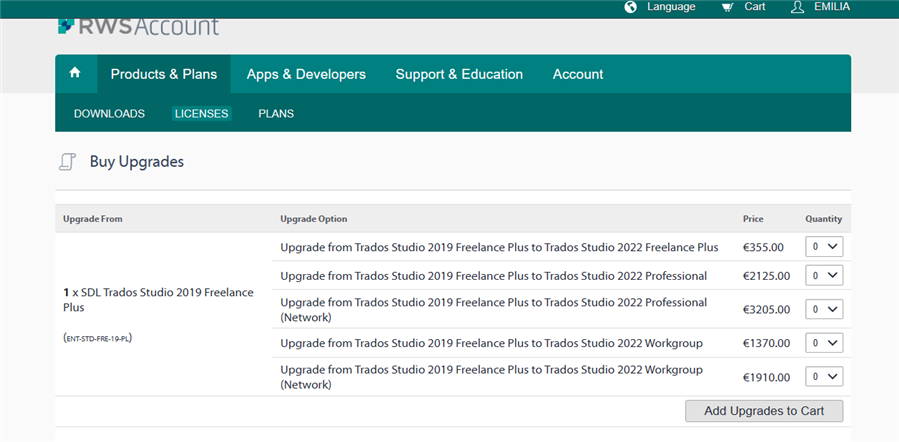Click the SDL Trados Studio 2019 Freelance Plus text
Image resolution: width=899 pixels, height=442 pixels.
pos(159,300)
